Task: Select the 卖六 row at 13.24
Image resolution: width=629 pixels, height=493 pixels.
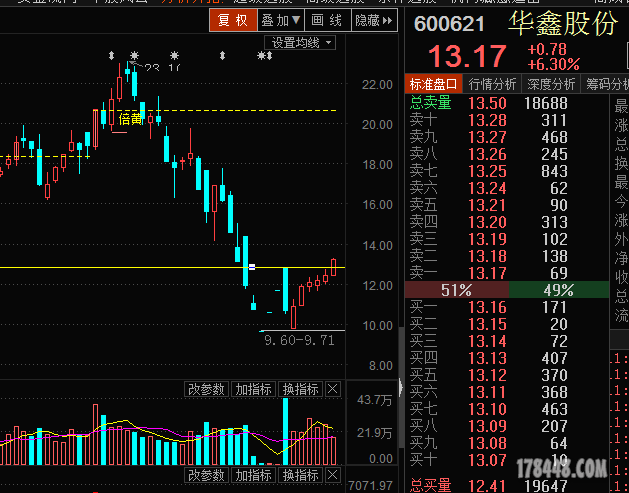Action: coord(507,188)
